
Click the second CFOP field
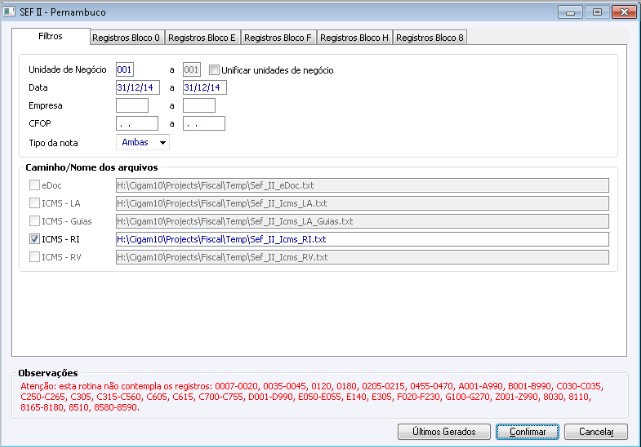point(204,124)
